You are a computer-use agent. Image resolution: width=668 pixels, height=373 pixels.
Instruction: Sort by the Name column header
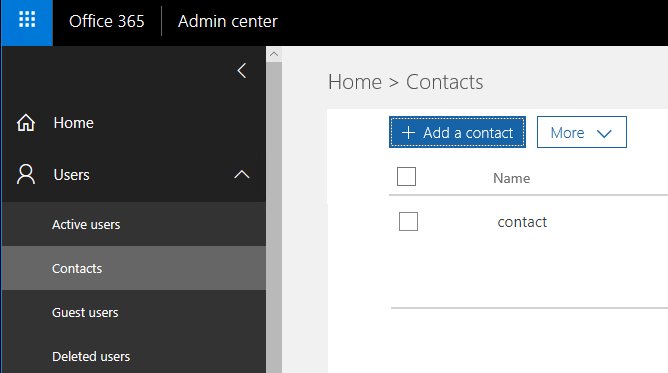click(x=511, y=178)
